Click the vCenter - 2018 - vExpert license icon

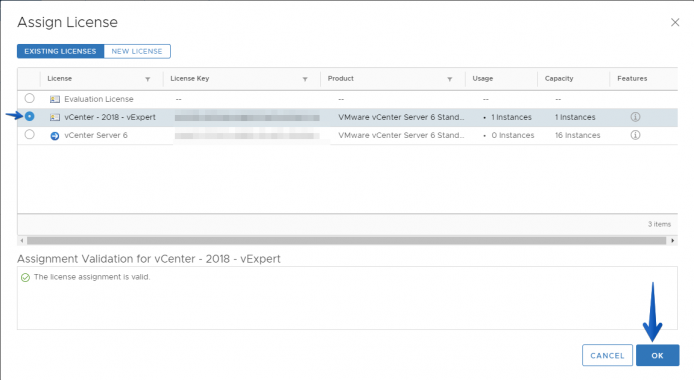55,117
